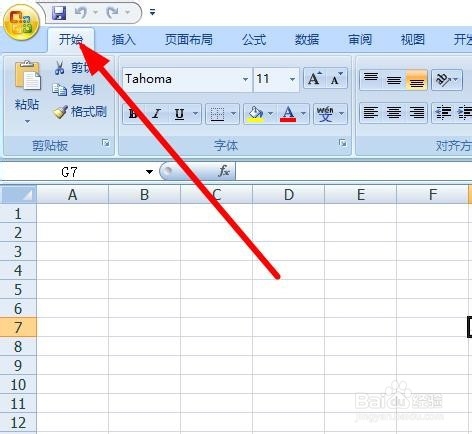Align text to the left
This screenshot has height=434, width=472.
point(371,112)
